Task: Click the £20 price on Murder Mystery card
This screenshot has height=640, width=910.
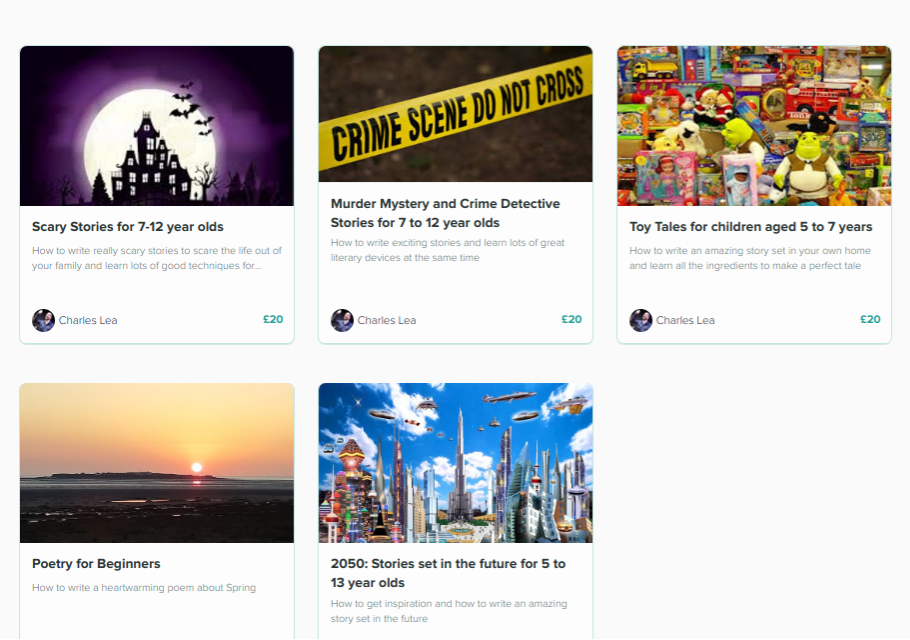Action: (572, 320)
